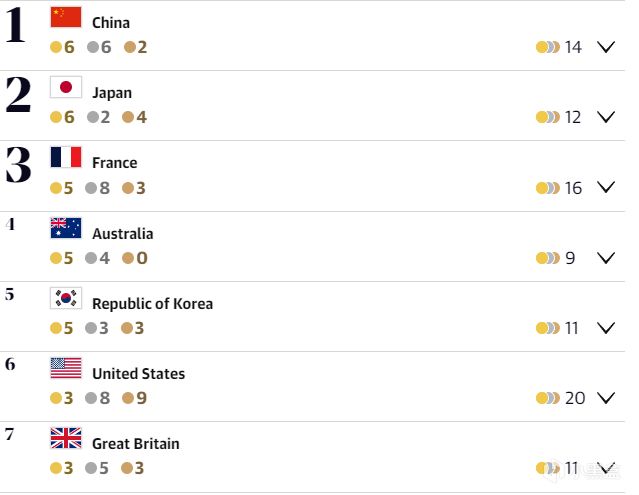The width and height of the screenshot is (639, 495).
Task: Click the Japan flag icon
Action: coord(66,87)
